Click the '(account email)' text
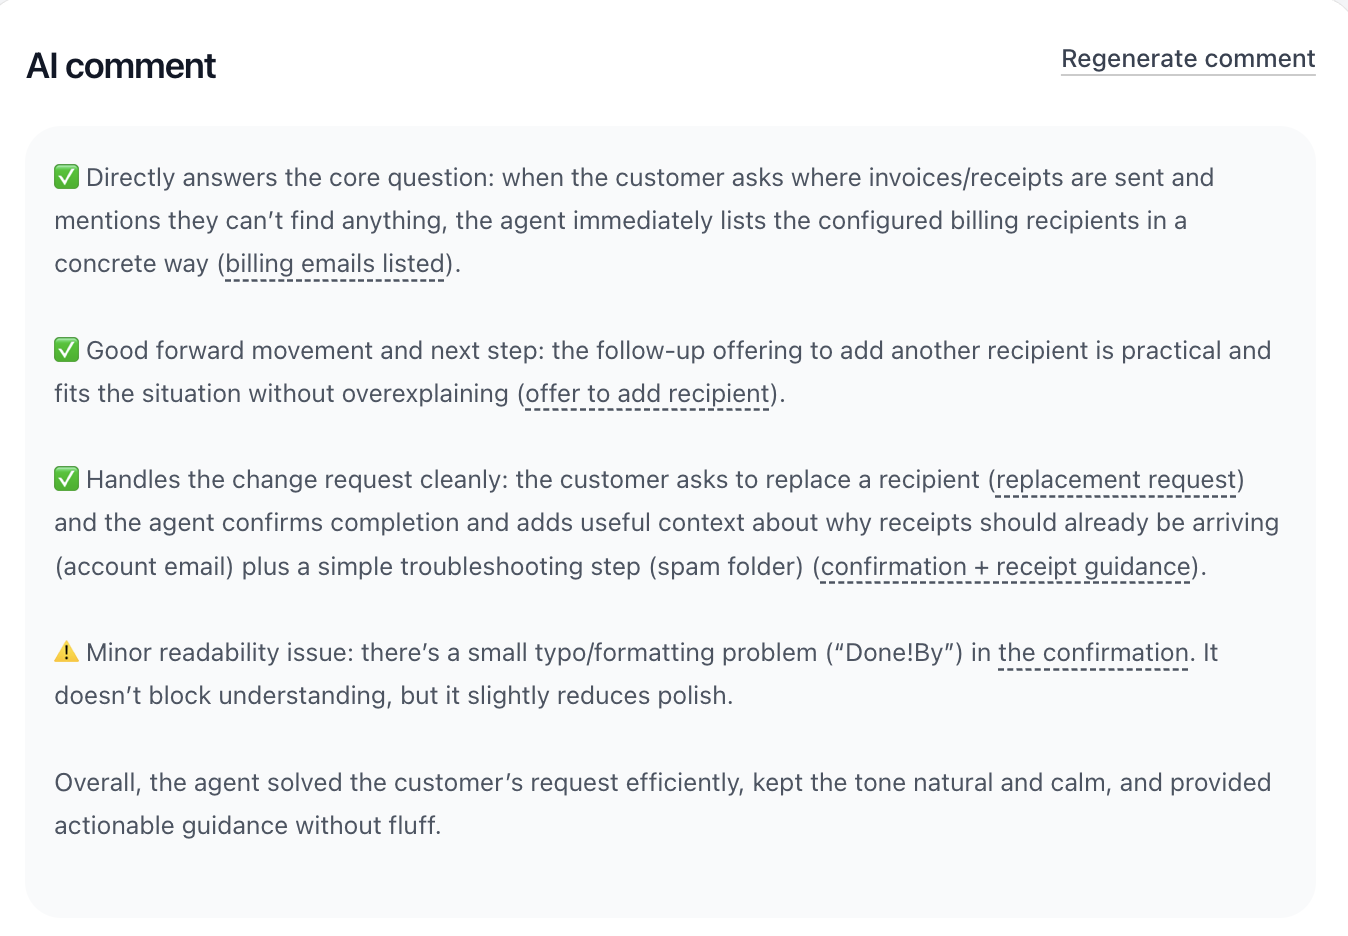Image resolution: width=1348 pixels, height=936 pixels. click(x=144, y=567)
